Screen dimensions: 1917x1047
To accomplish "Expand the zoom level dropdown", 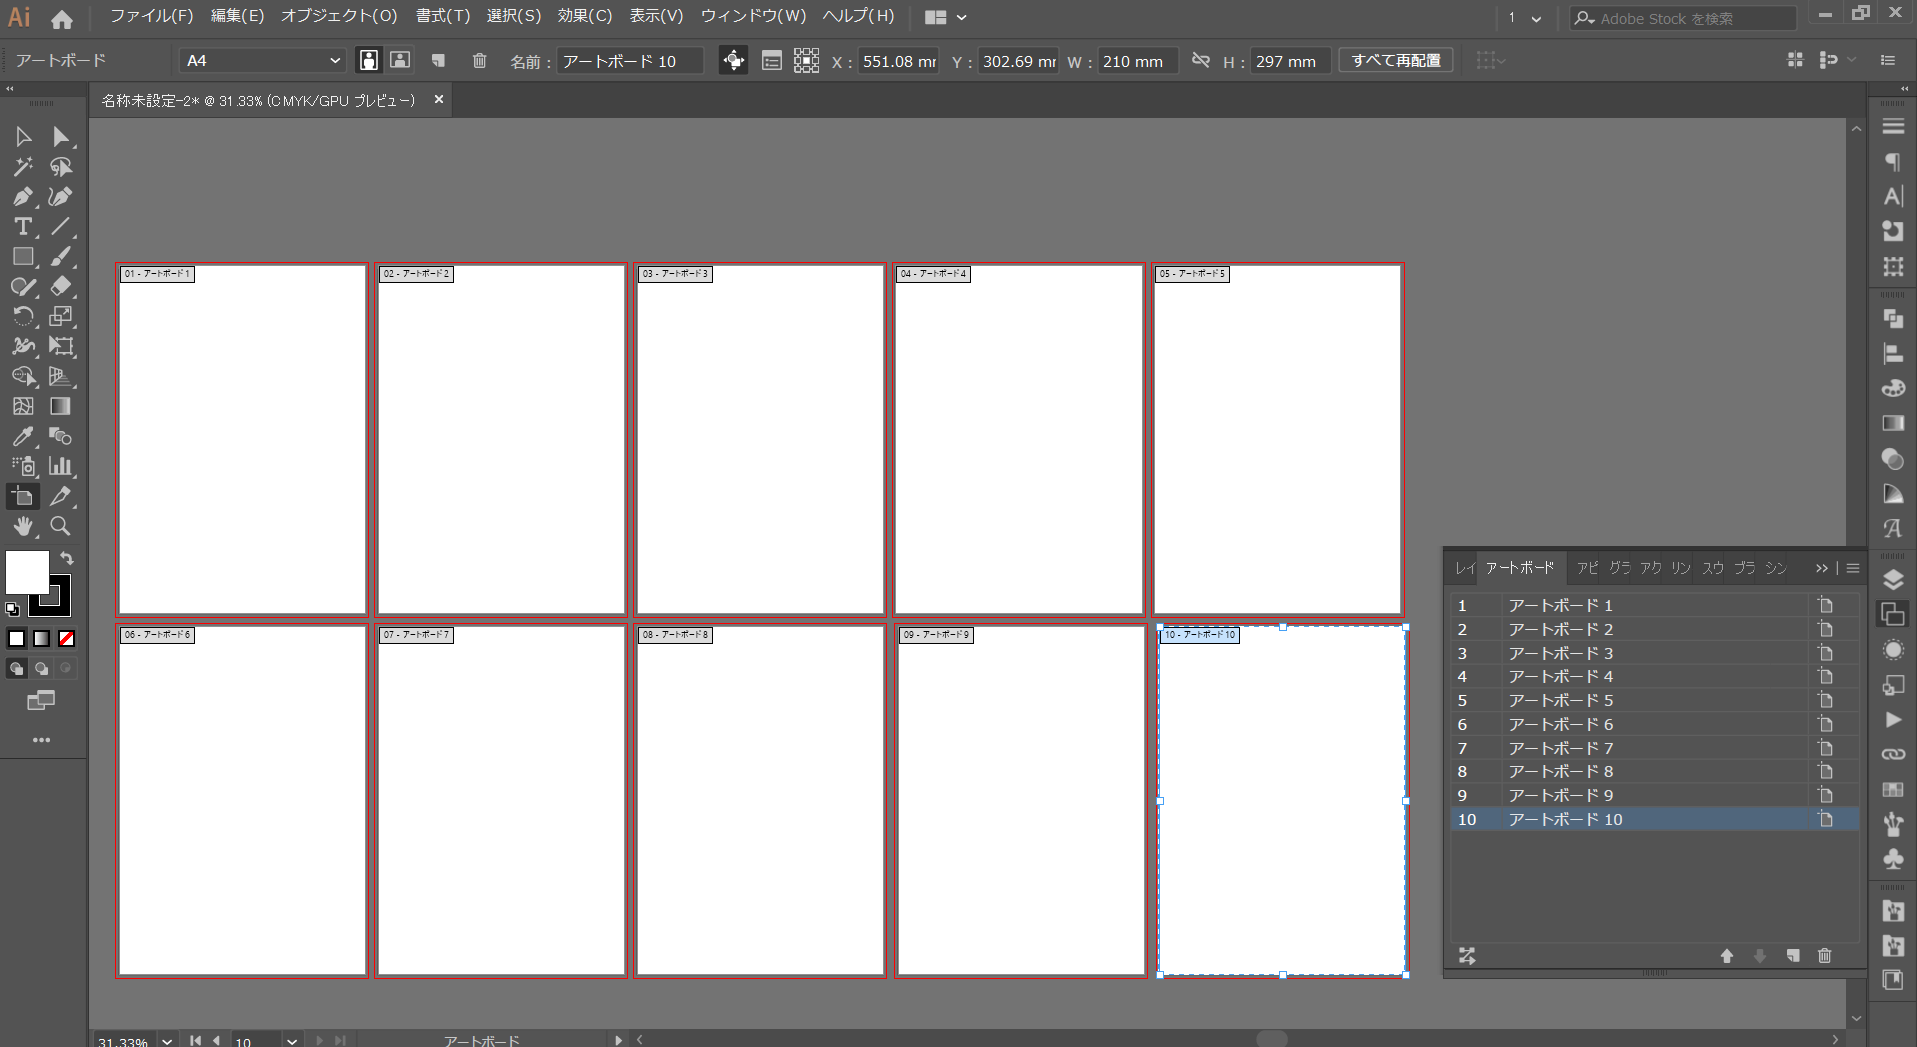I will point(167,1040).
